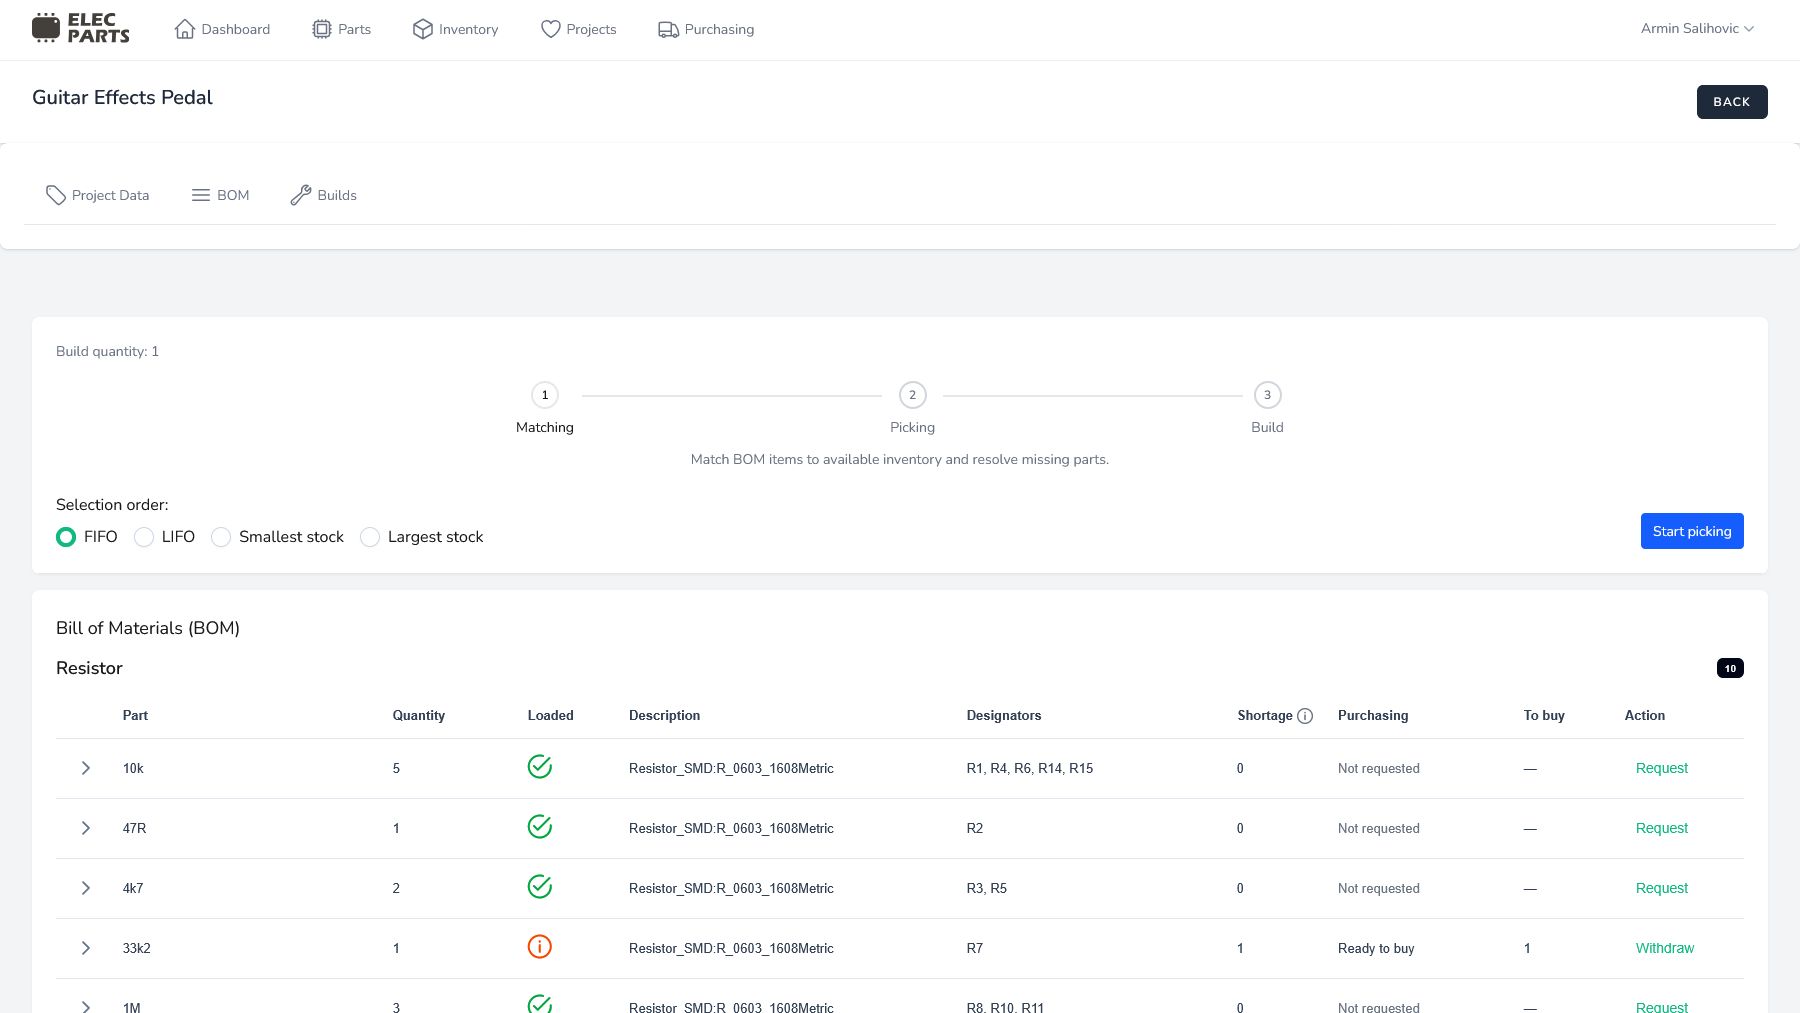Screen dimensions: 1800x1013
Task: Click step 1 Matching in stepper
Action: click(x=545, y=395)
